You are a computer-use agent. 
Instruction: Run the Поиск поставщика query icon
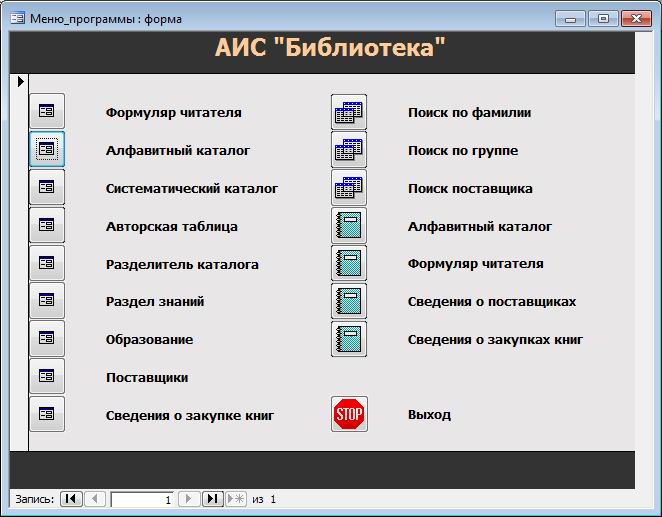[x=349, y=187]
